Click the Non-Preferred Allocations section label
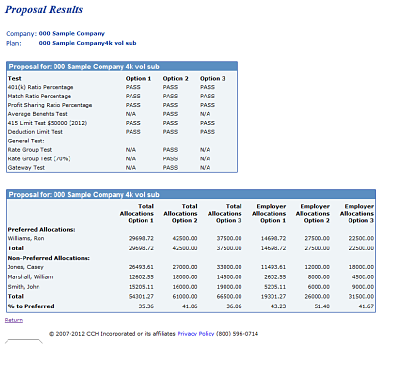 (49, 258)
